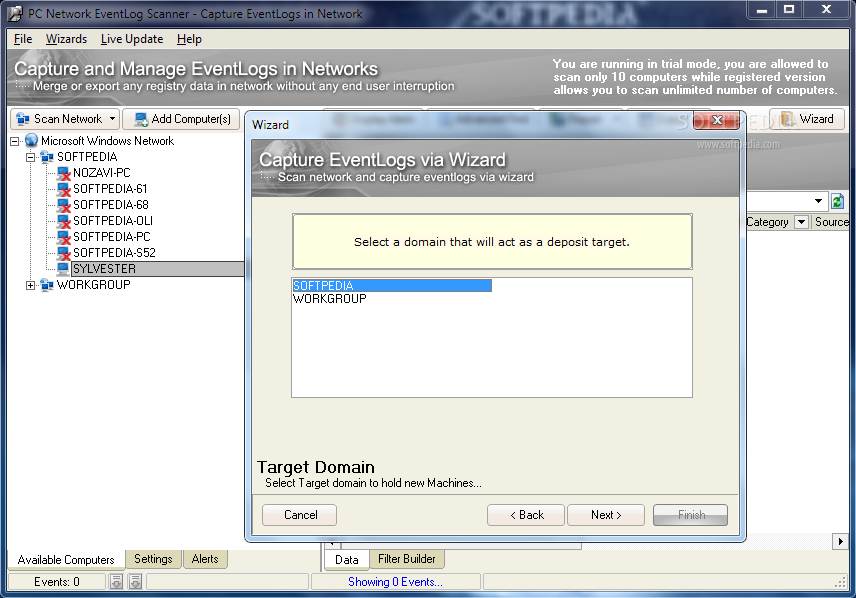
Task: Switch to Available Computers tab
Action: coord(66,560)
